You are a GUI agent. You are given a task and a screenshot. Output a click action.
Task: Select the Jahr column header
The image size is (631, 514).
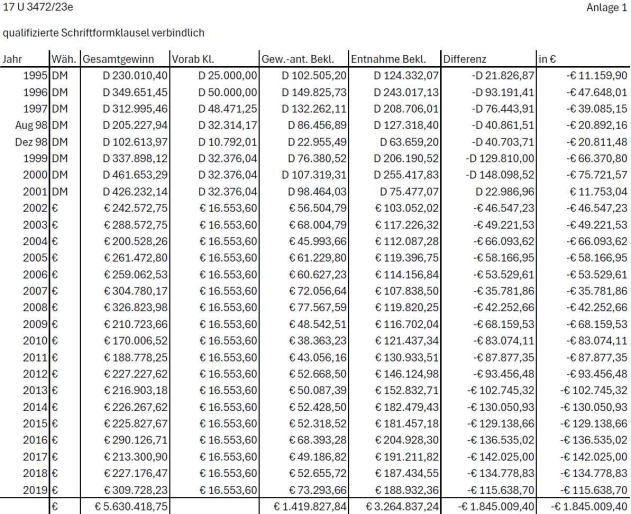coord(13,59)
